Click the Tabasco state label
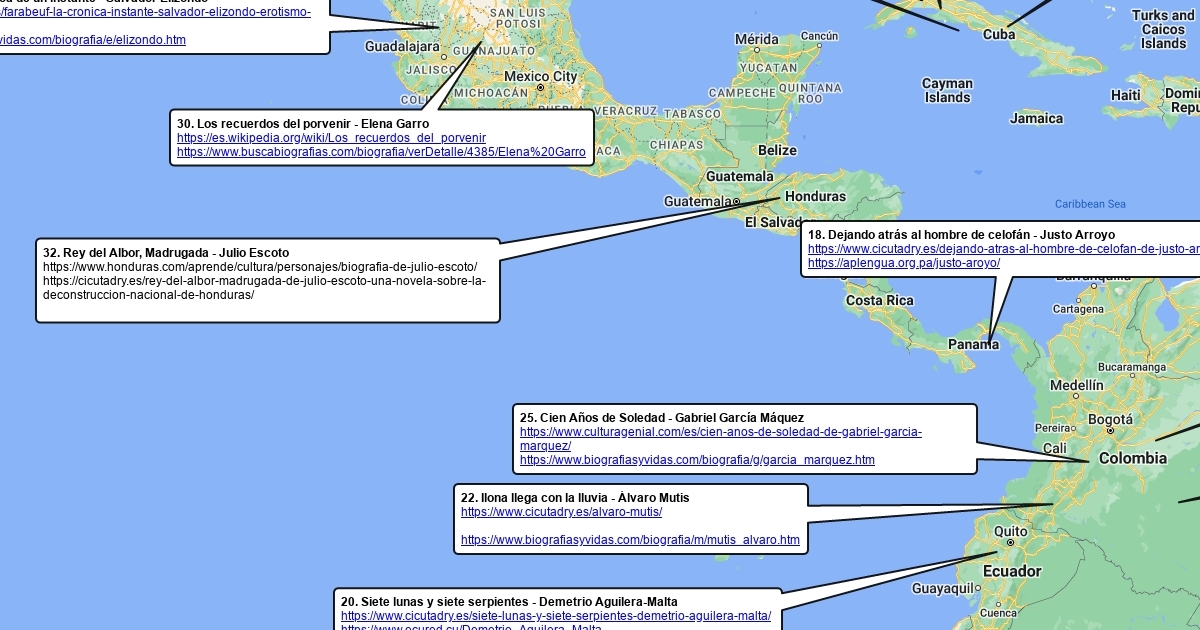The width and height of the screenshot is (1200, 630). 692,114
